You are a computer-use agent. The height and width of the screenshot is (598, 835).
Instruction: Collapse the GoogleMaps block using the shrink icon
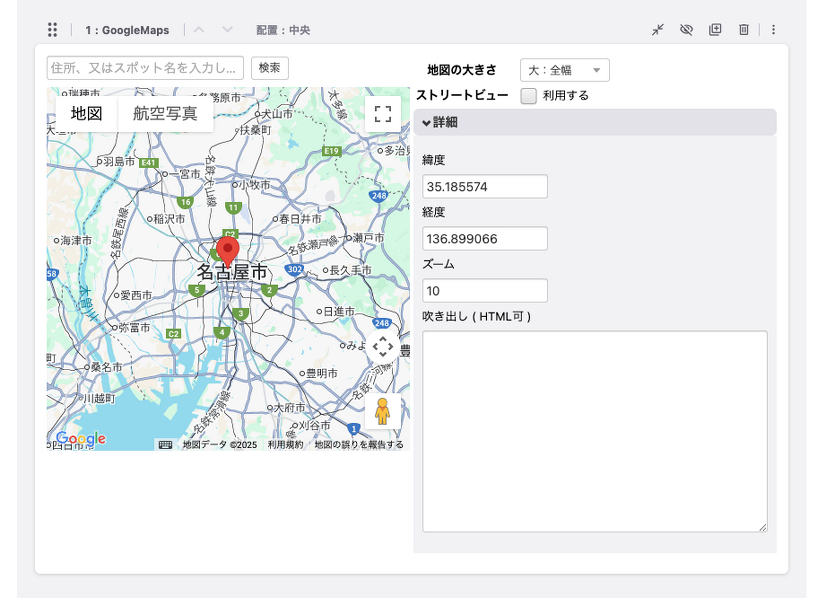coord(657,30)
